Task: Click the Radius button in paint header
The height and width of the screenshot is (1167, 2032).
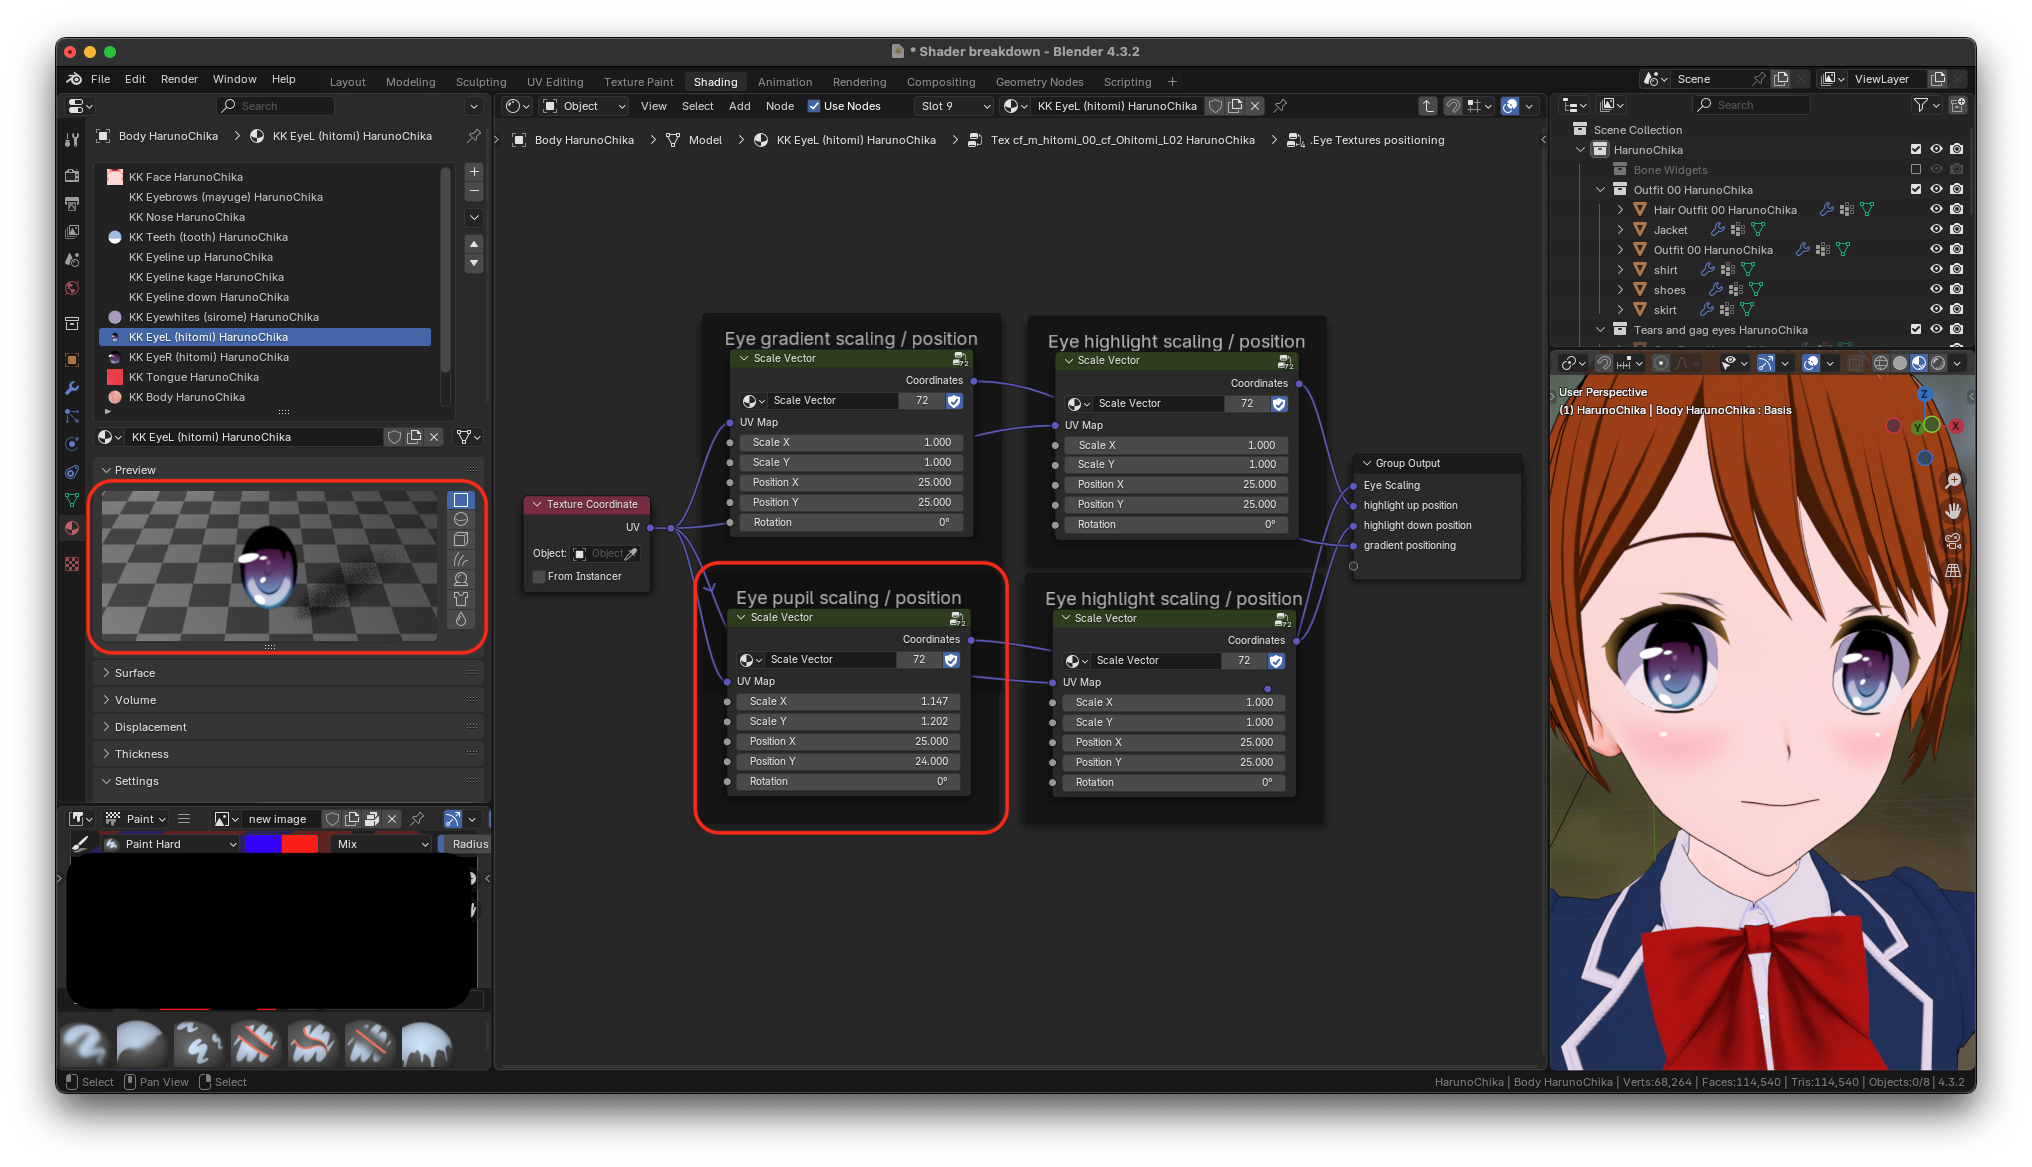Action: tap(469, 844)
